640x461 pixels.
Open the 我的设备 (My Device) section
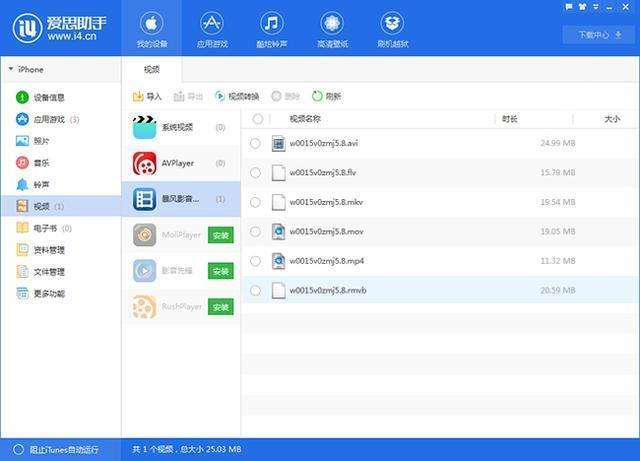point(151,29)
